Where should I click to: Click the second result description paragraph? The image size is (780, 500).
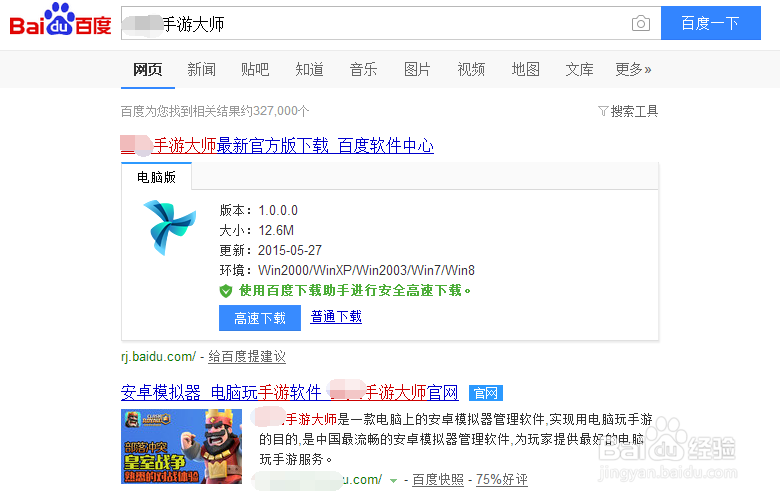click(456, 439)
